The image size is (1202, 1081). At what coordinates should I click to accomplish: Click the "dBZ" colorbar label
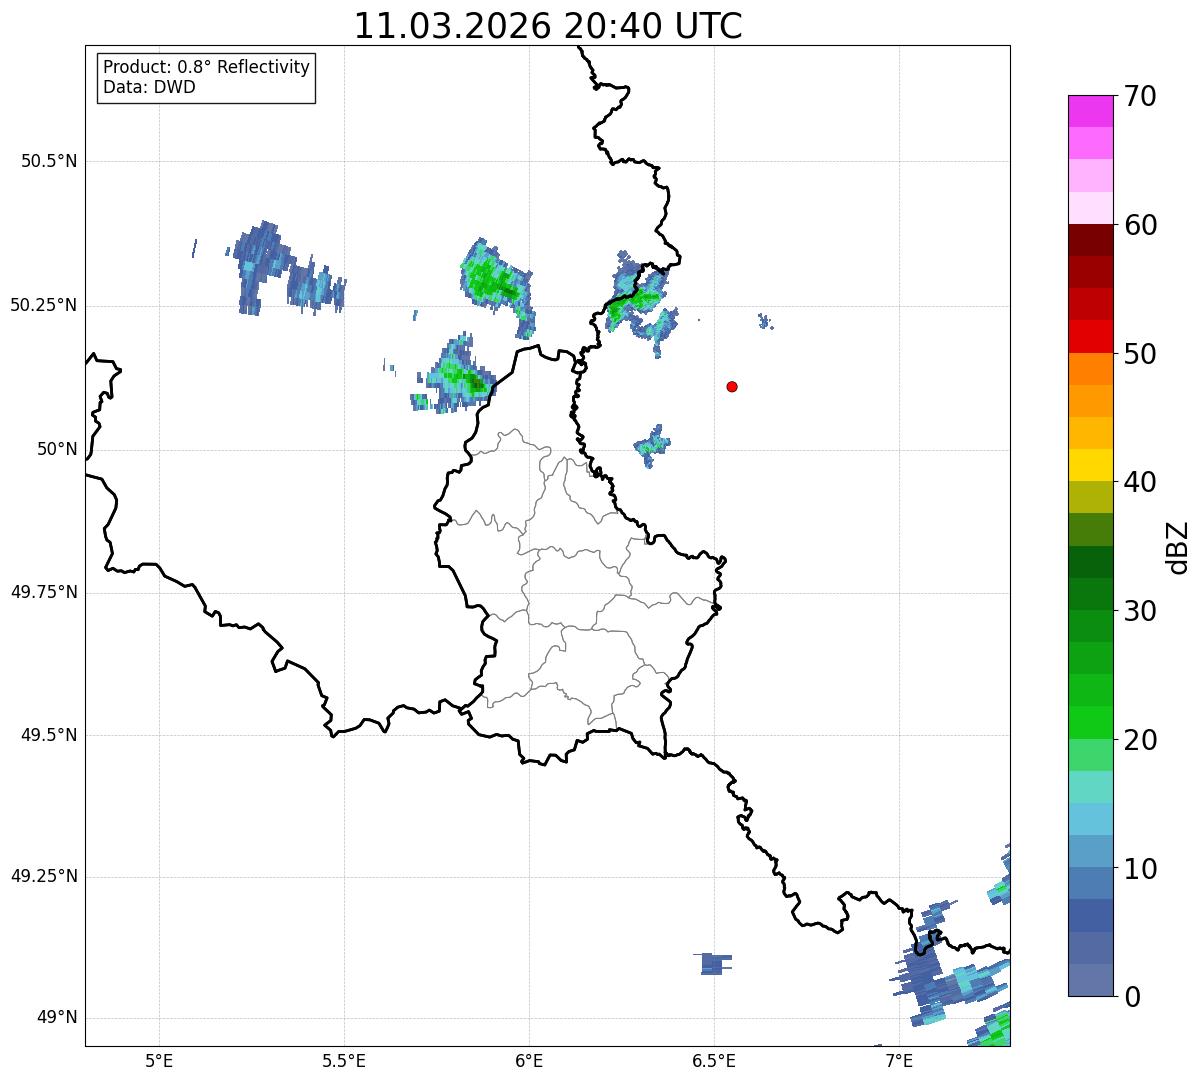pyautogui.click(x=1178, y=546)
